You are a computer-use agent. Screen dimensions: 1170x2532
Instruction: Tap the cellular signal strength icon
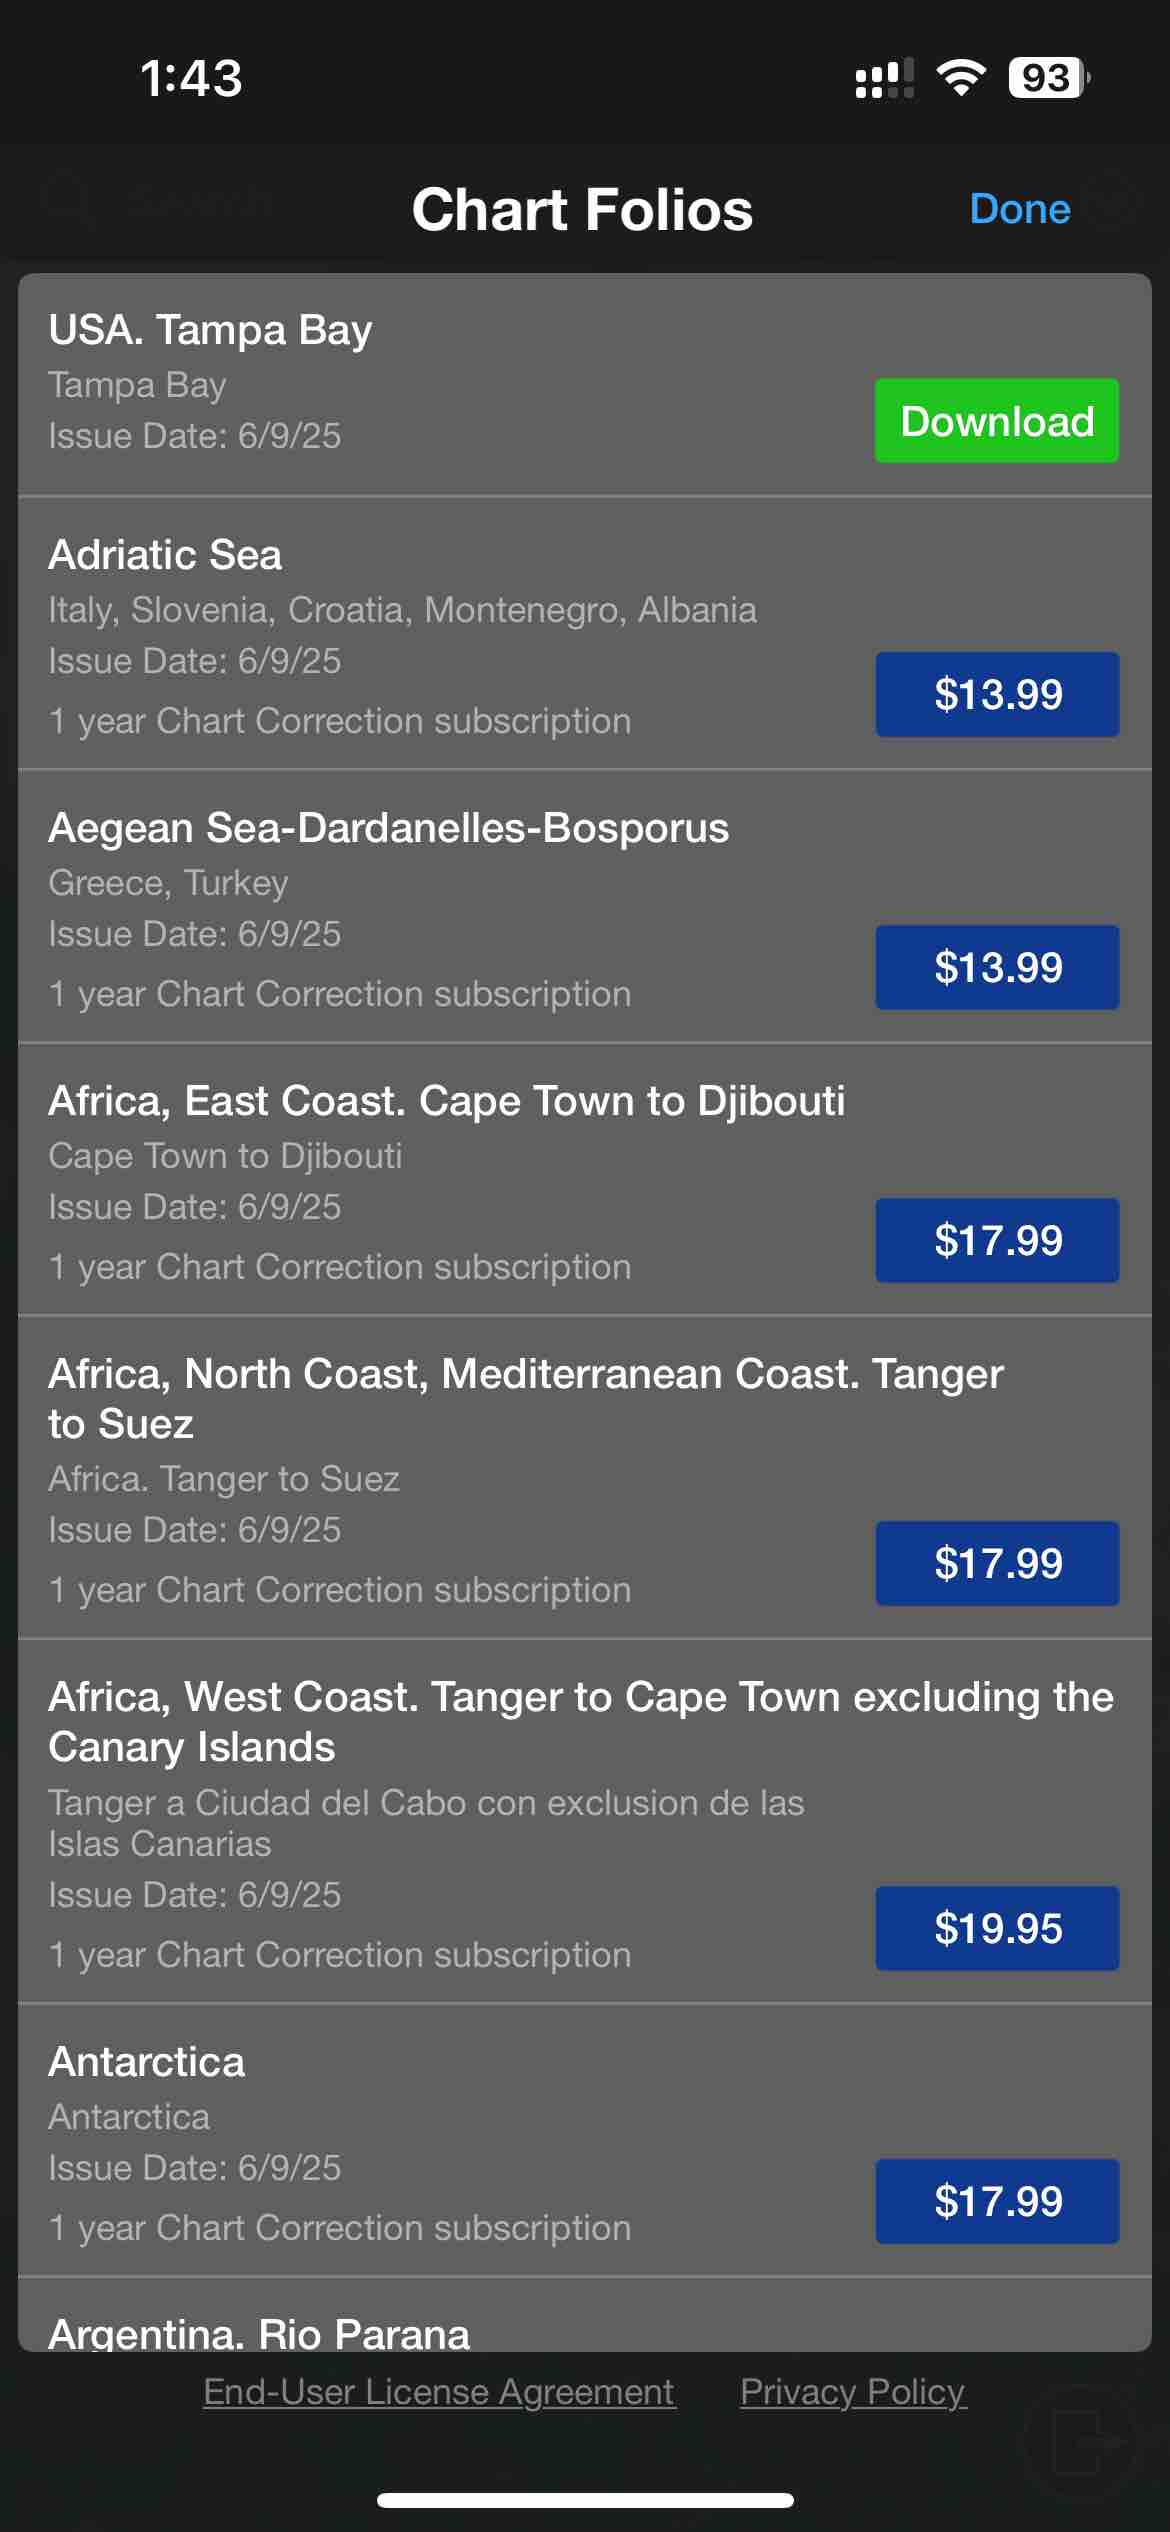[x=884, y=77]
